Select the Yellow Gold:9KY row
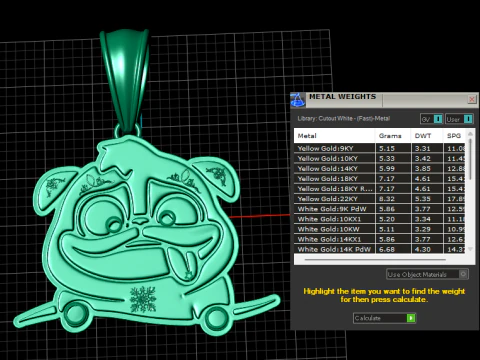480x360 pixels. [x=379, y=148]
